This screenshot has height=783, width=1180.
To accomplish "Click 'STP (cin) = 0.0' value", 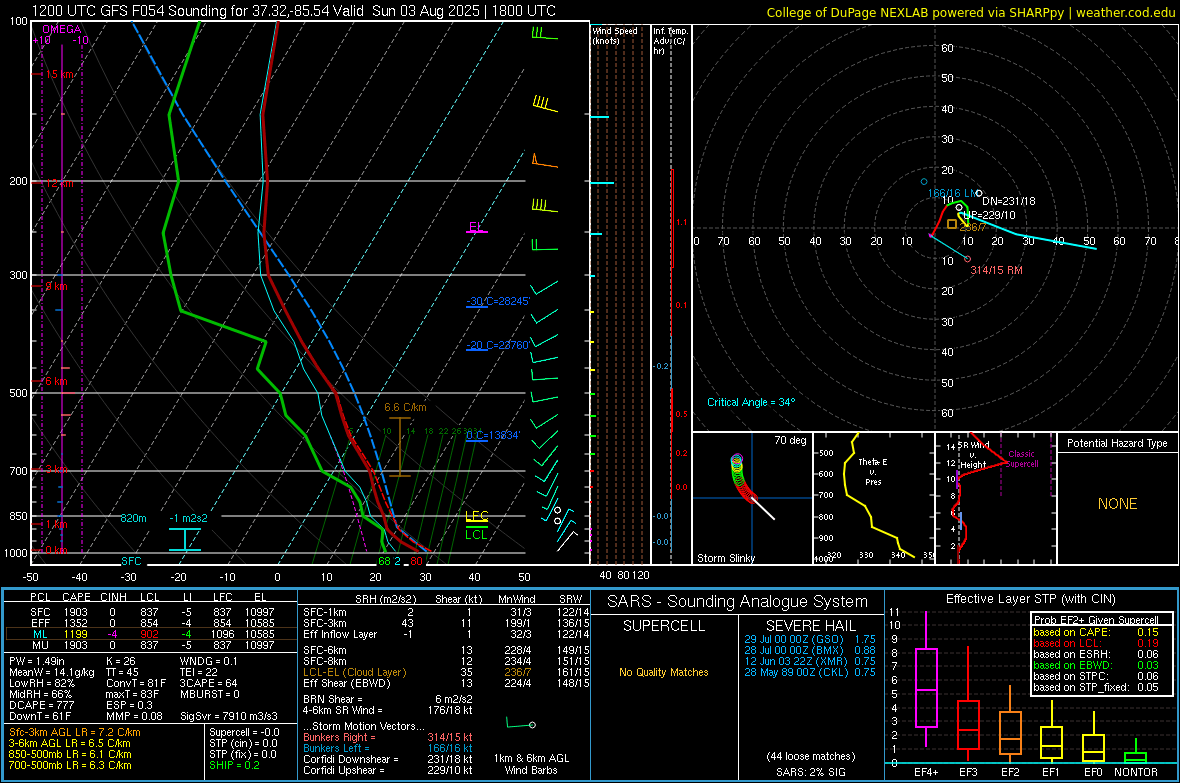I will click(243, 743).
